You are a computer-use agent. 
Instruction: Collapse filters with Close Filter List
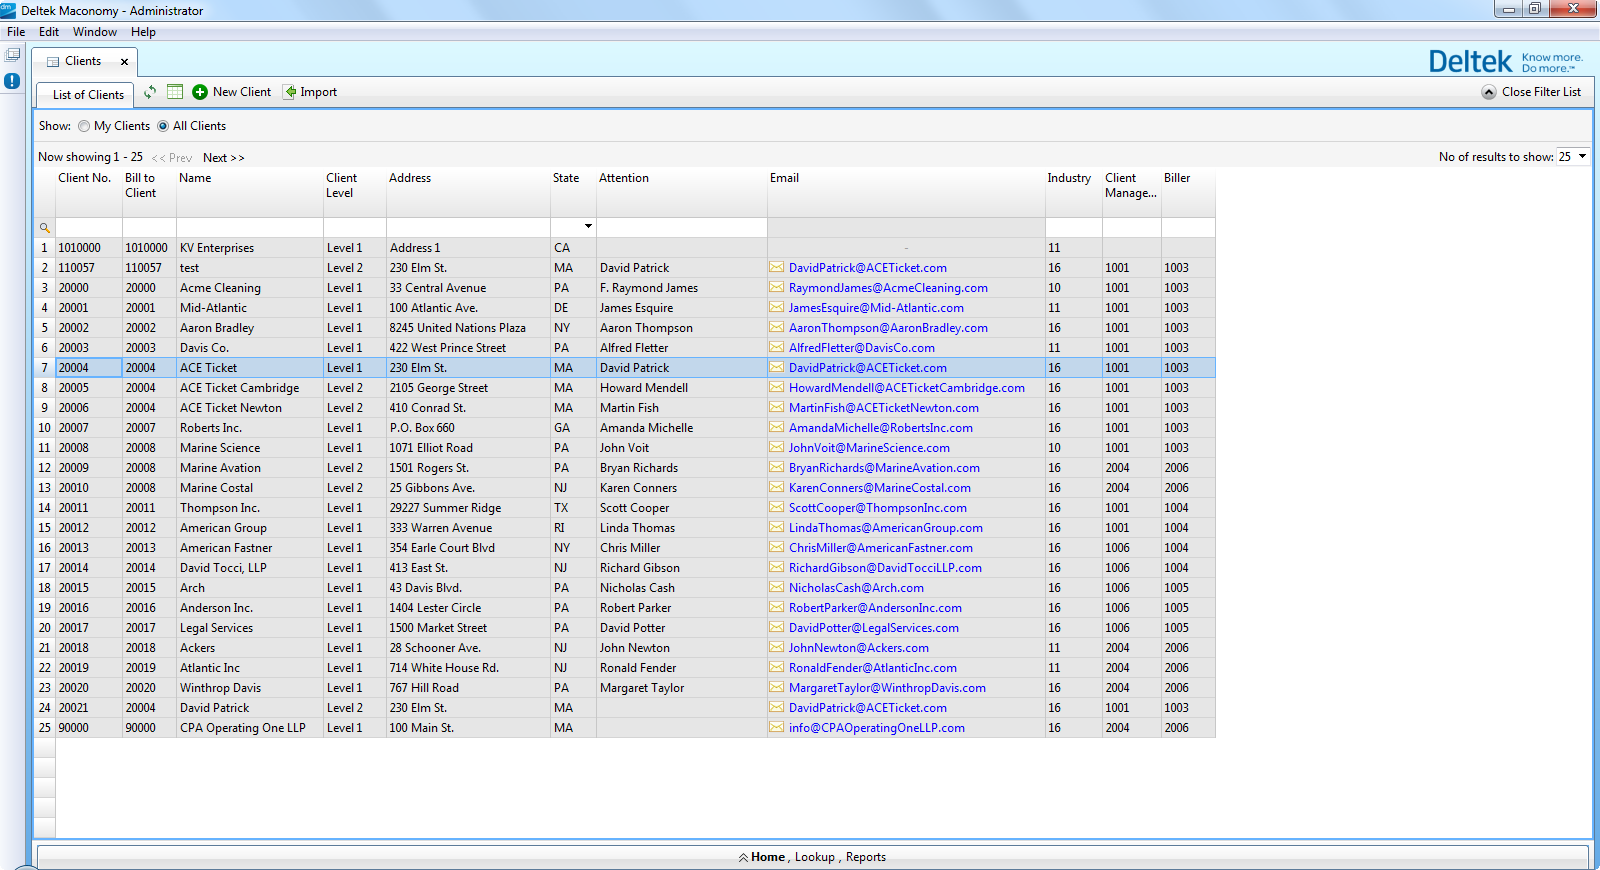coord(1532,92)
